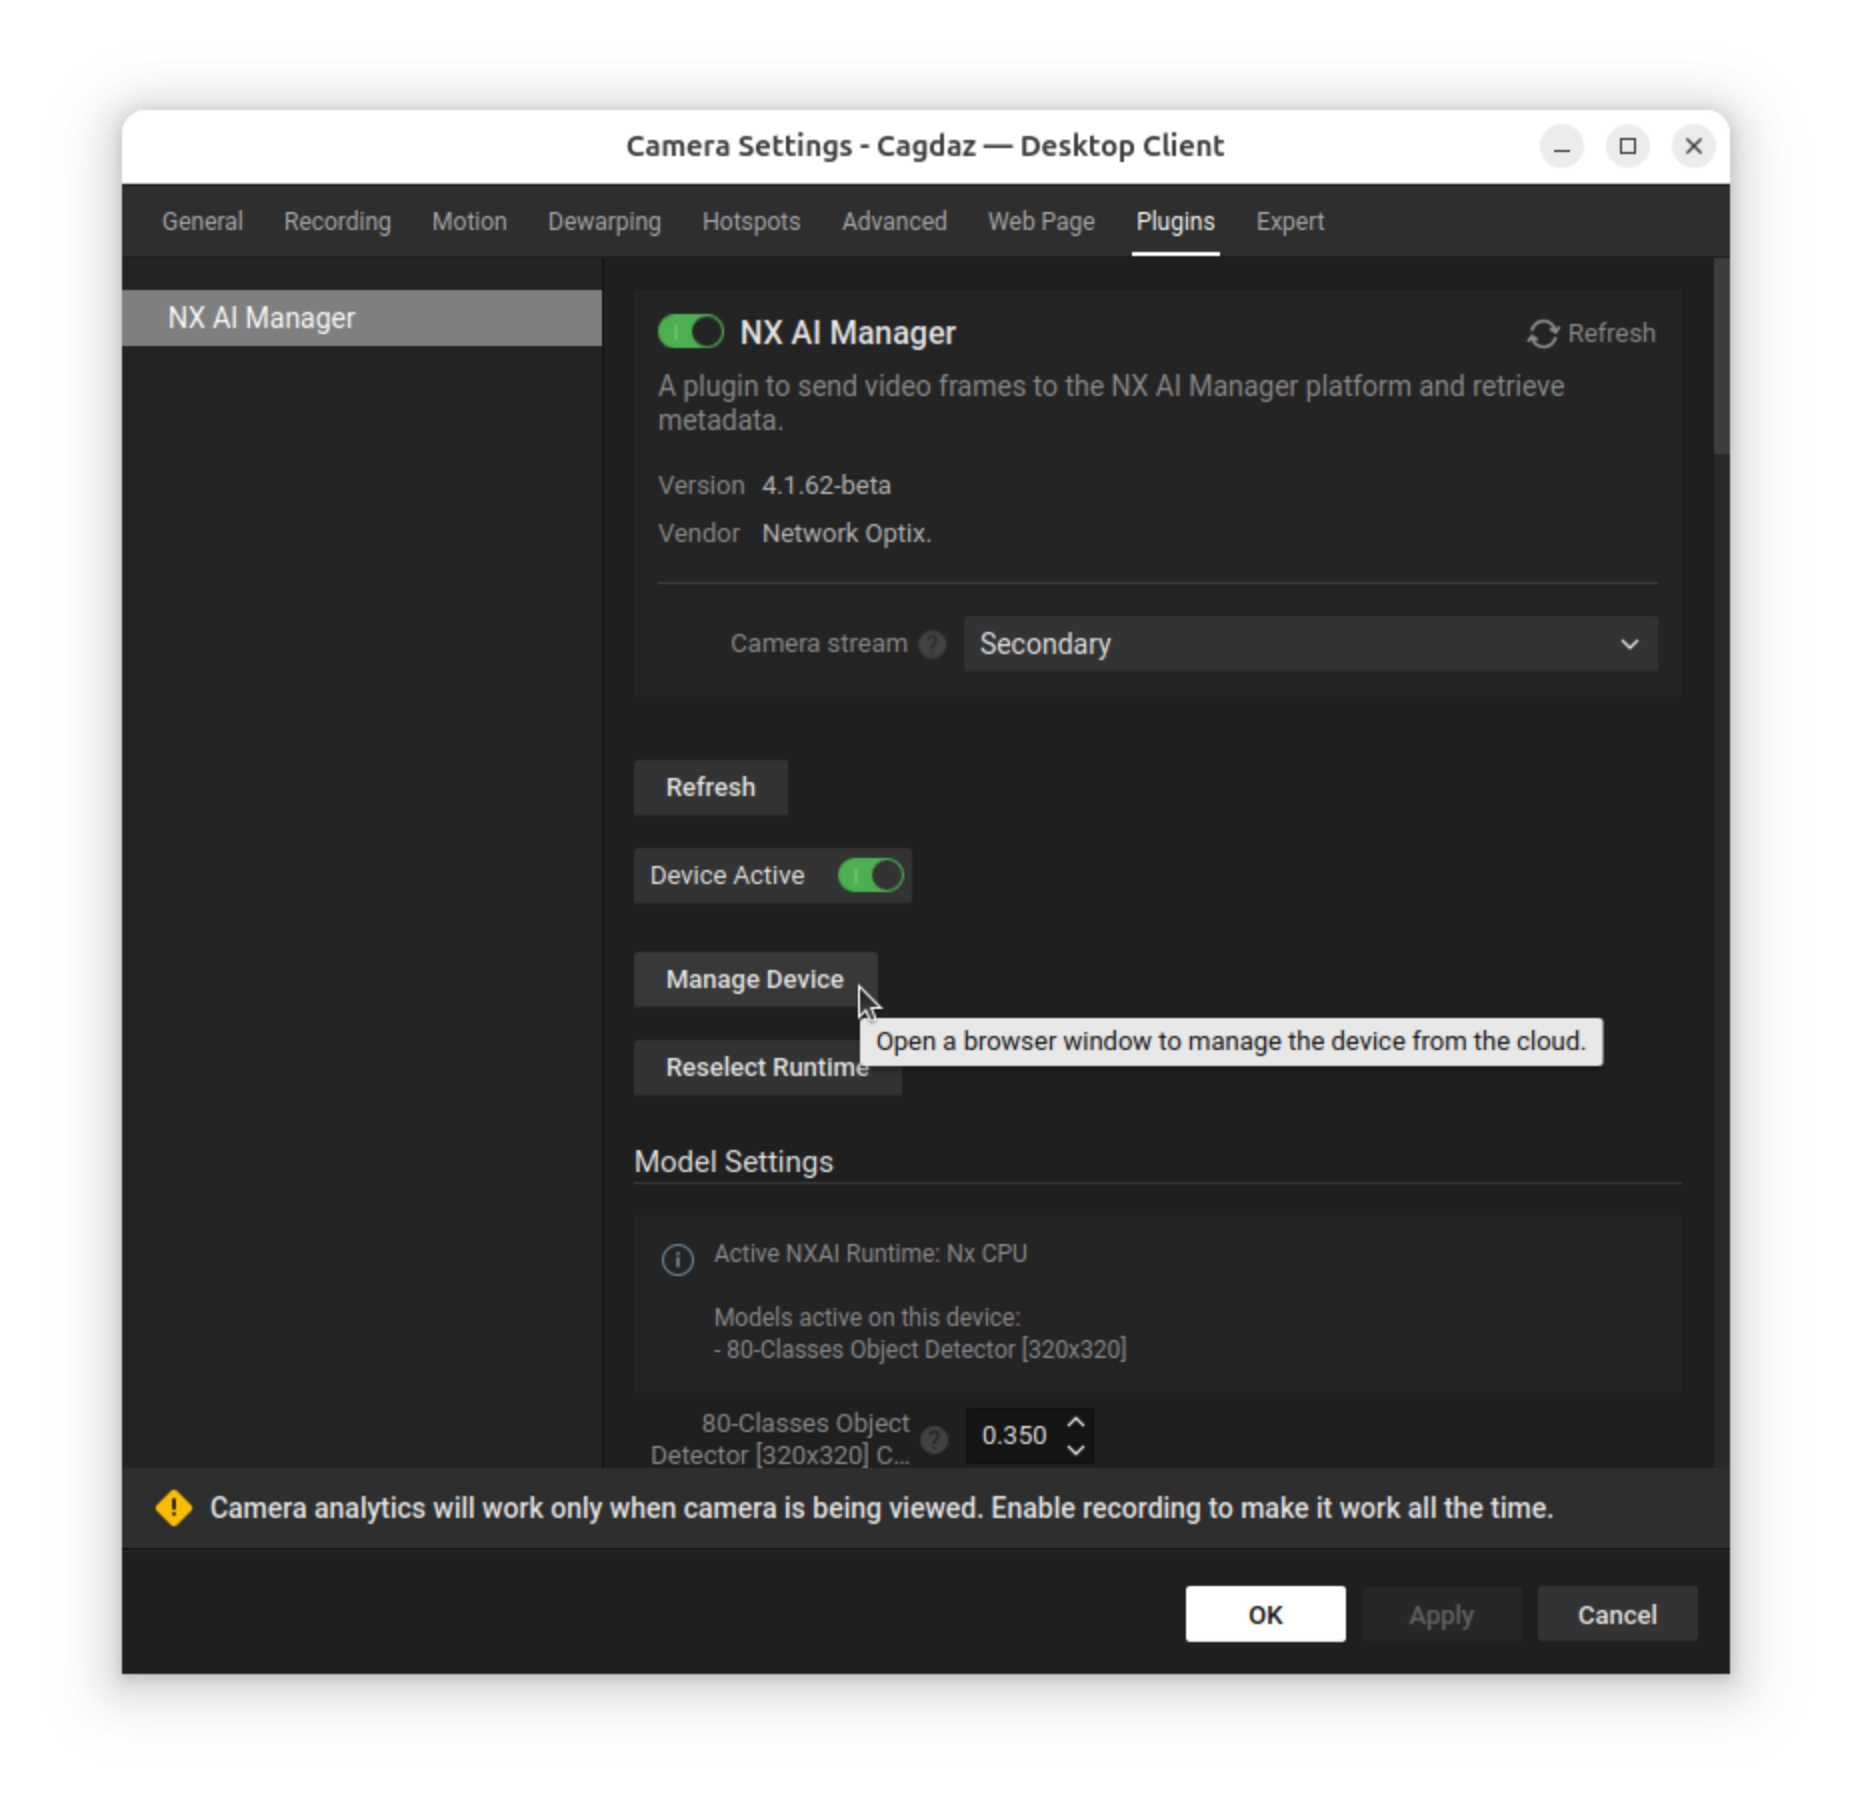Select NX AI Manager in the plugin list

tap(361, 318)
